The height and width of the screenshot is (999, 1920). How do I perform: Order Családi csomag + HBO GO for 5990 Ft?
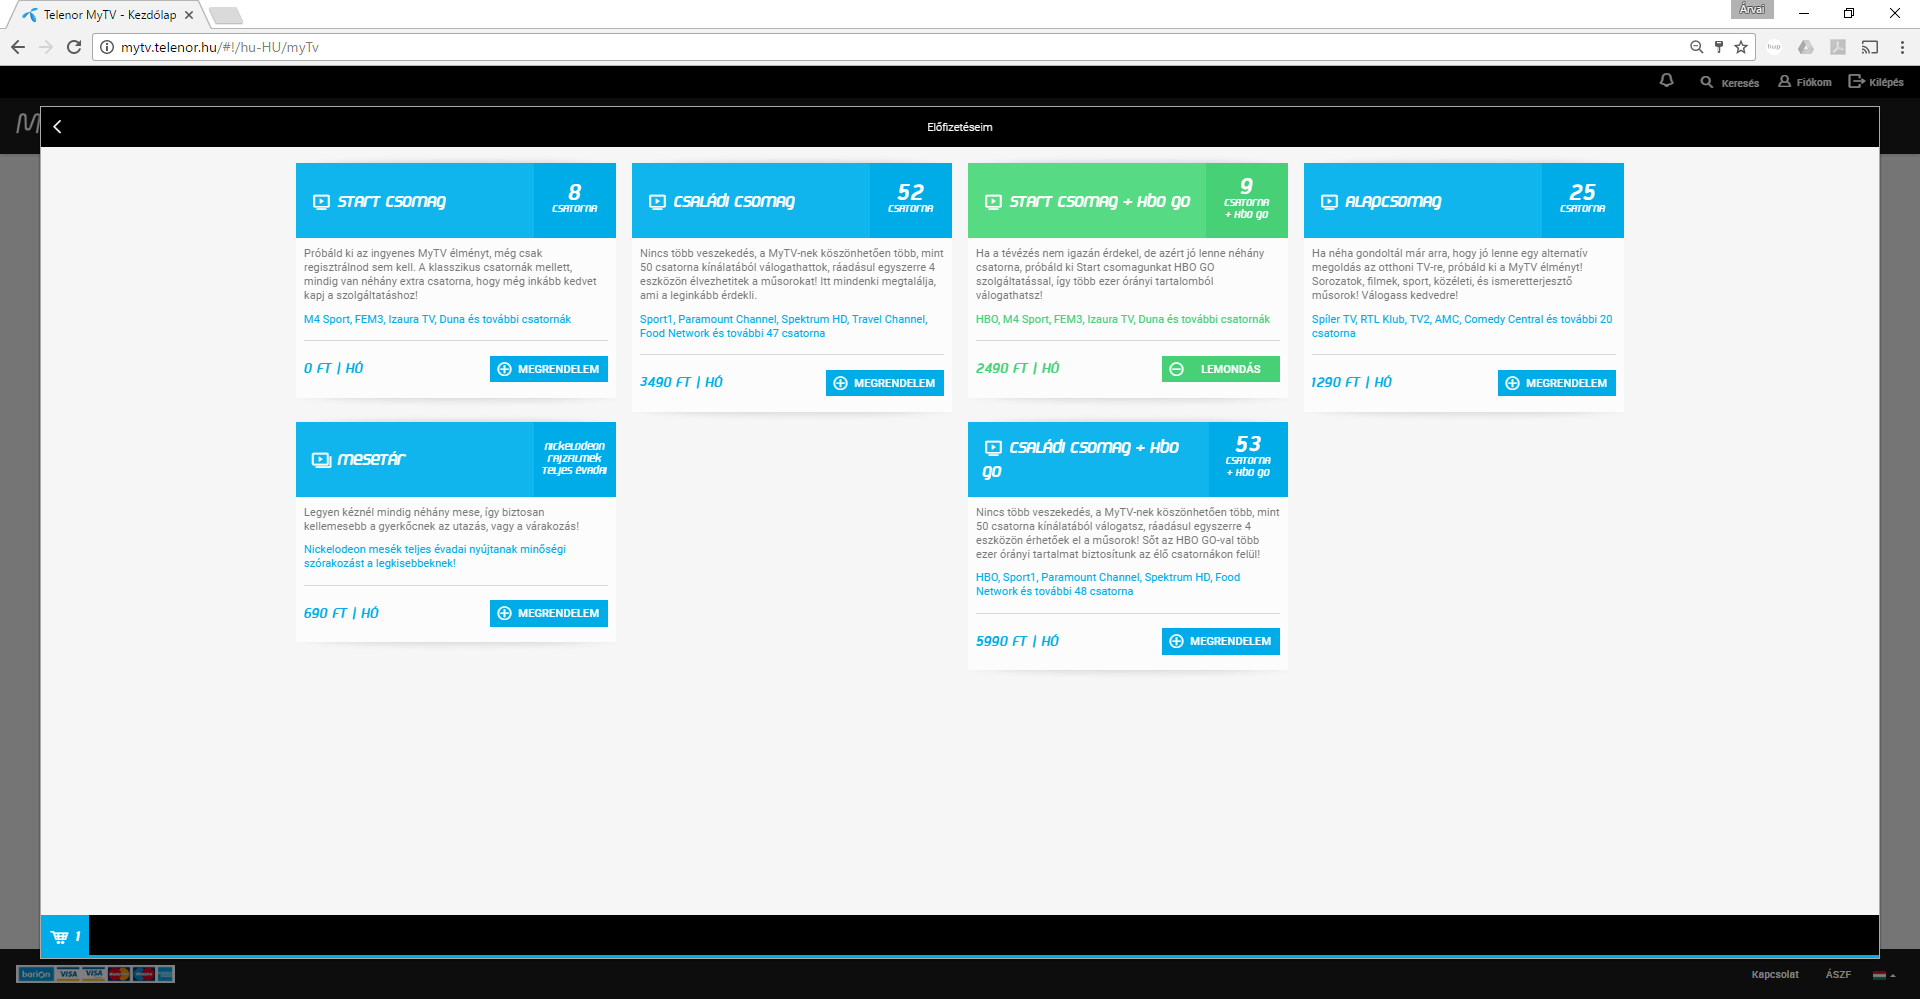click(1221, 641)
